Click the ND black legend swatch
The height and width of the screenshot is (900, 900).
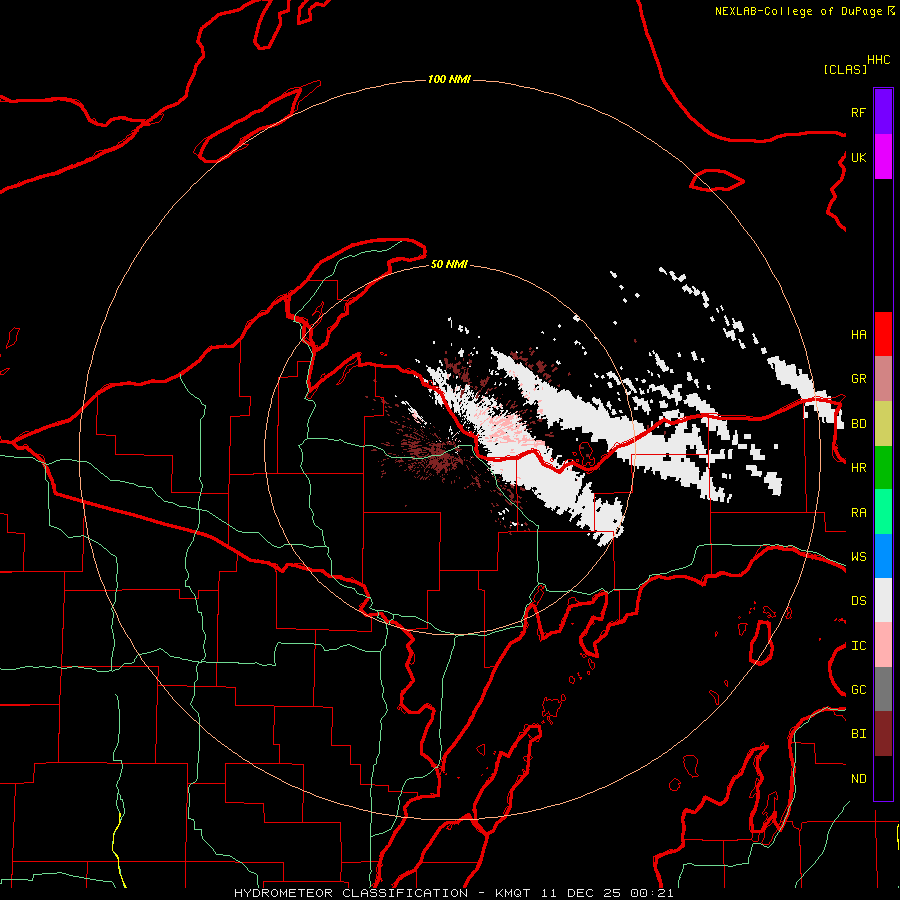[883, 778]
